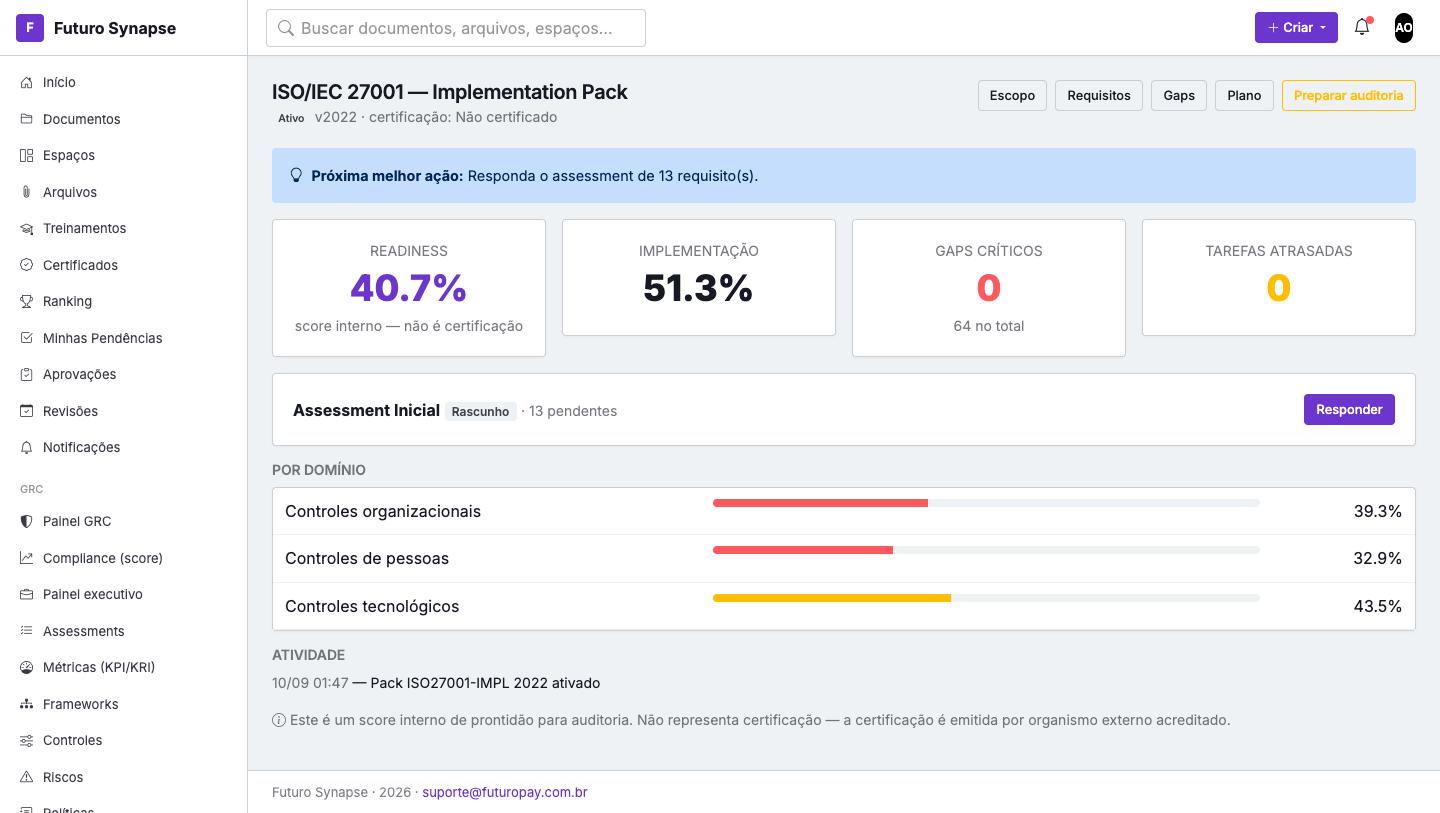Click the Documentos folder icon

tap(27, 119)
